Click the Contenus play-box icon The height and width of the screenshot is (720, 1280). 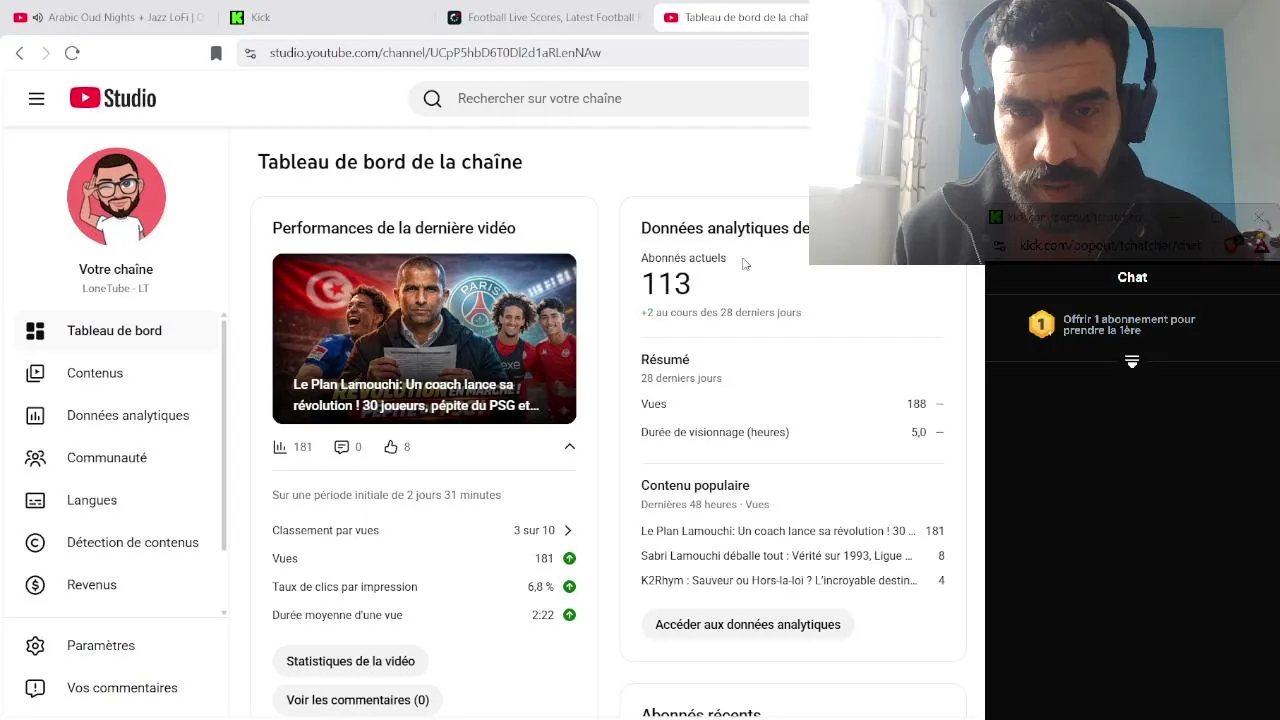[x=35, y=373]
